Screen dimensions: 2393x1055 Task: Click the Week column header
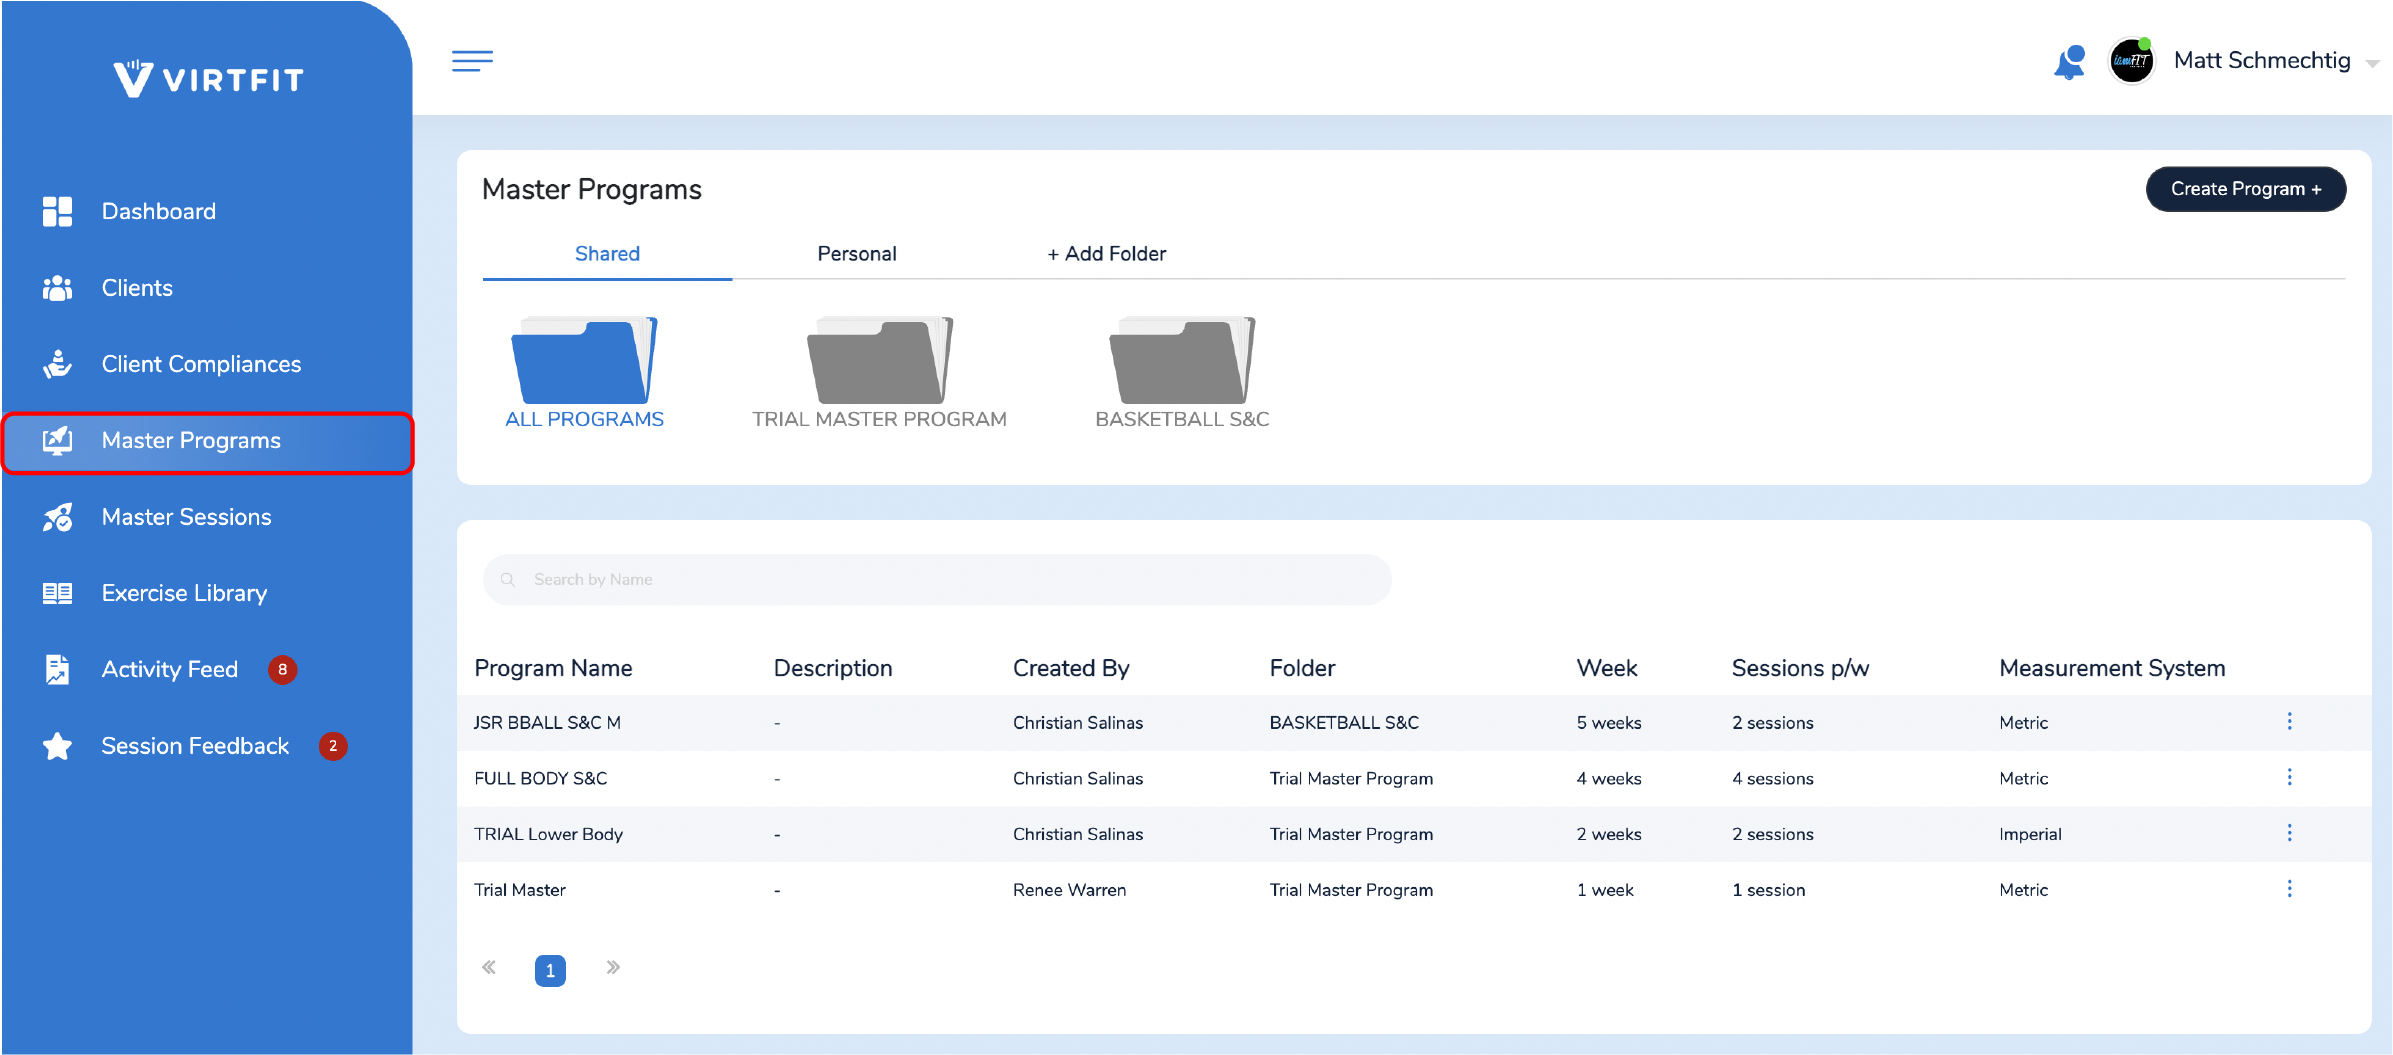(1607, 668)
